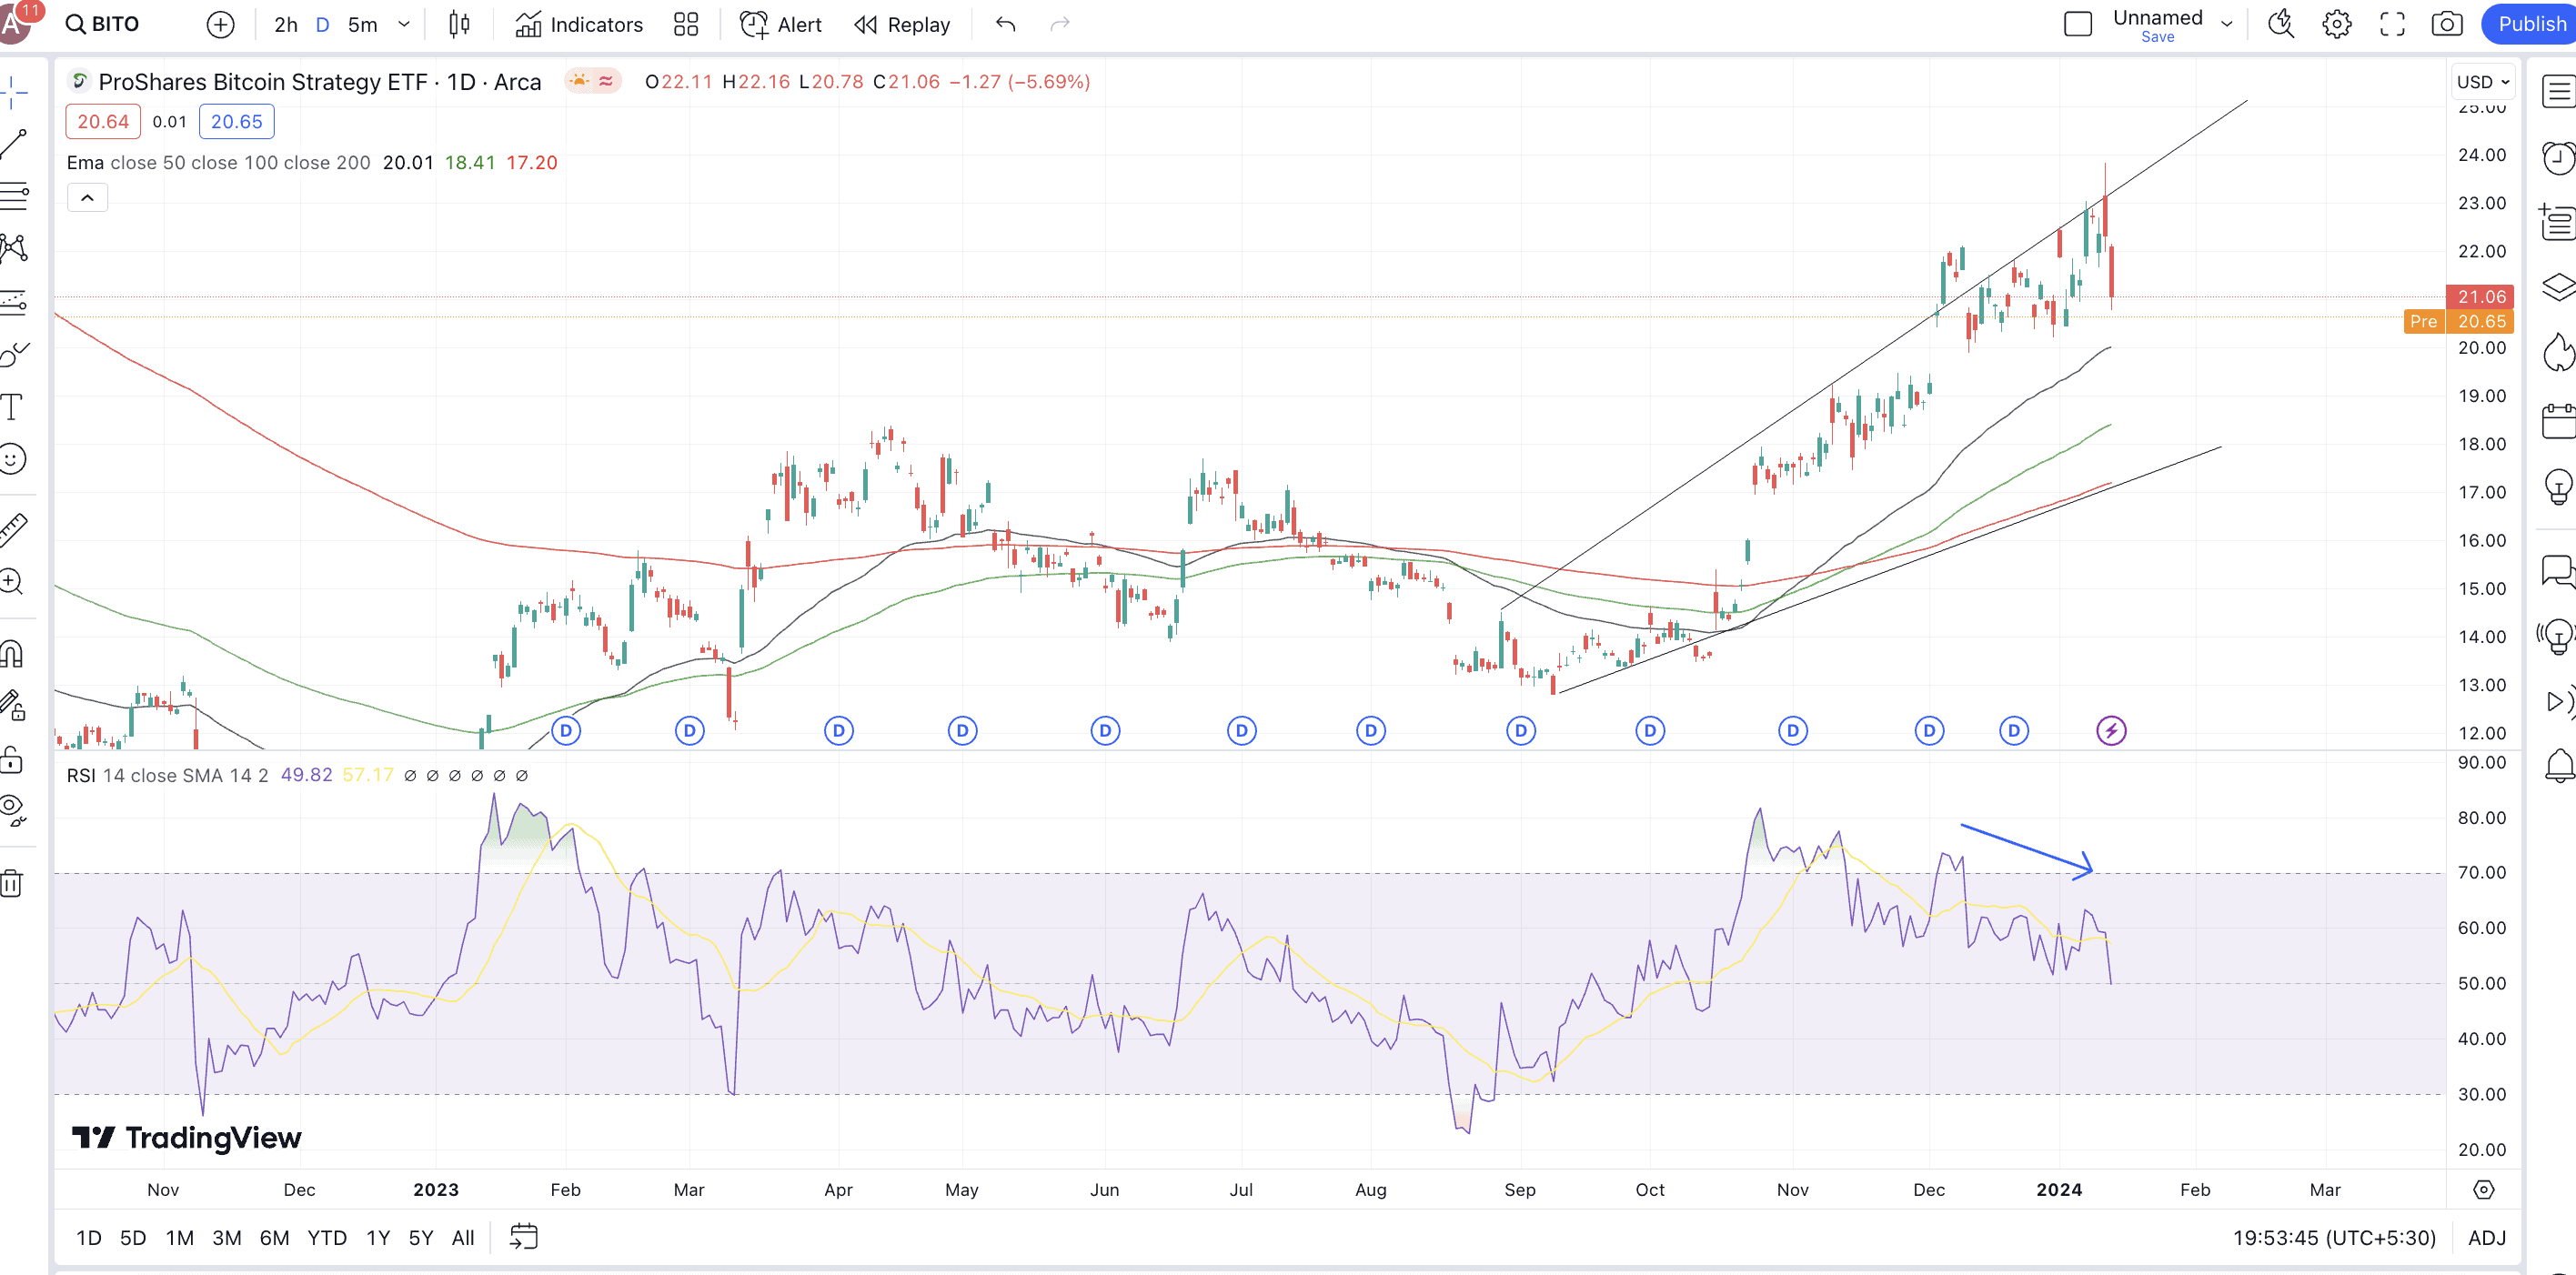Image resolution: width=2576 pixels, height=1275 pixels.
Task: Take a chart snapshot with camera icon
Action: pos(2446,24)
